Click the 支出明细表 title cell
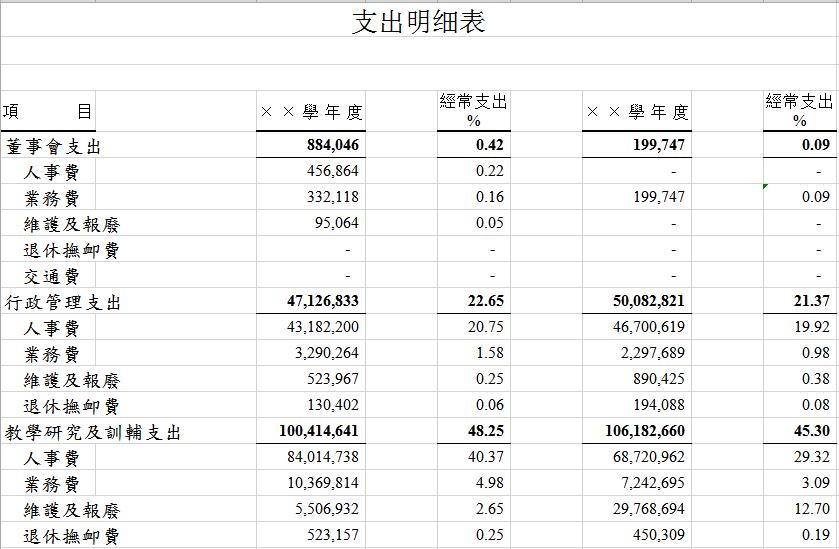Image resolution: width=839 pixels, height=549 pixels. pyautogui.click(x=419, y=22)
